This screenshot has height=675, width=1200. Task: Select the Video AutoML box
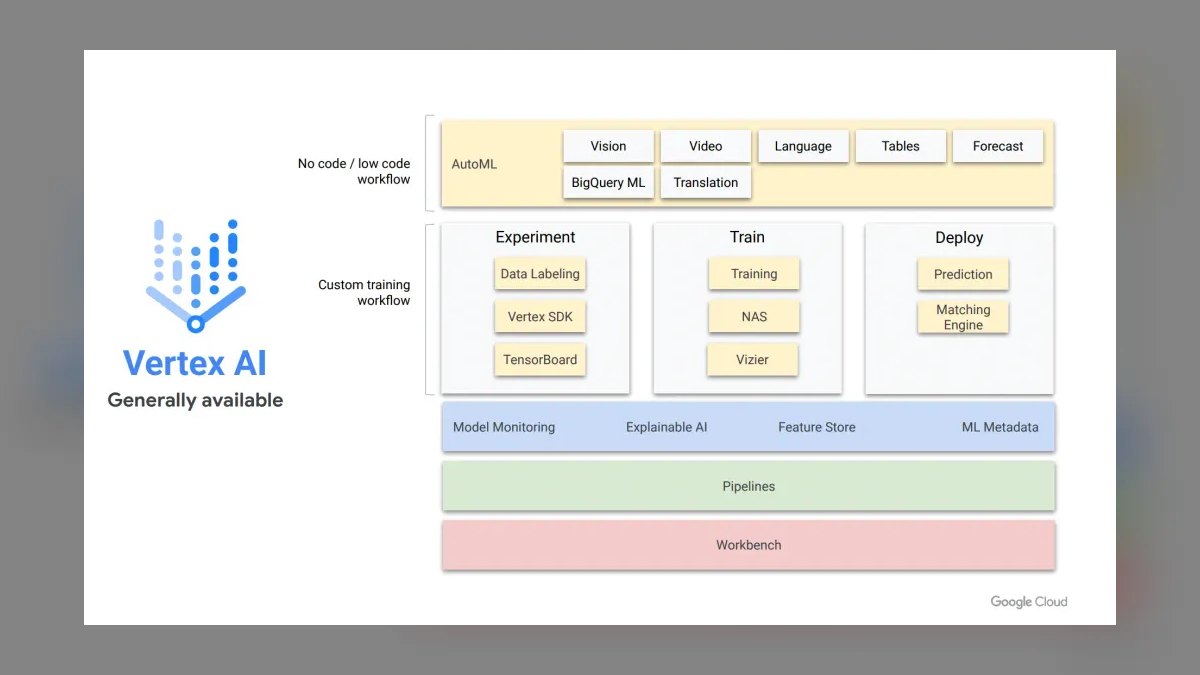[x=705, y=146]
